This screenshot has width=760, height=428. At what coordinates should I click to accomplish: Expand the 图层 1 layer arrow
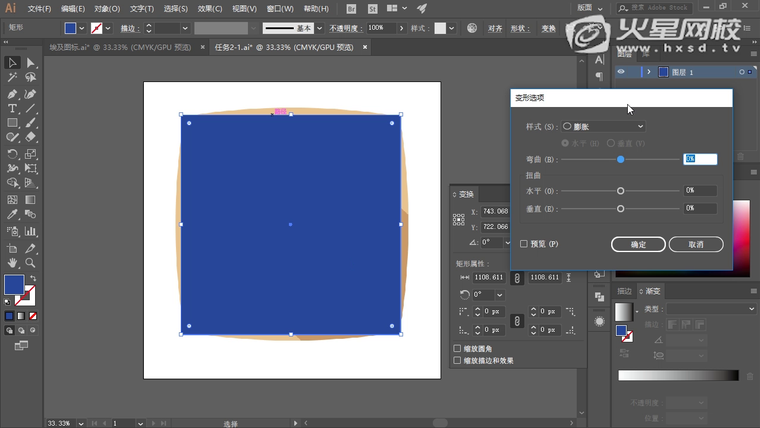point(648,72)
